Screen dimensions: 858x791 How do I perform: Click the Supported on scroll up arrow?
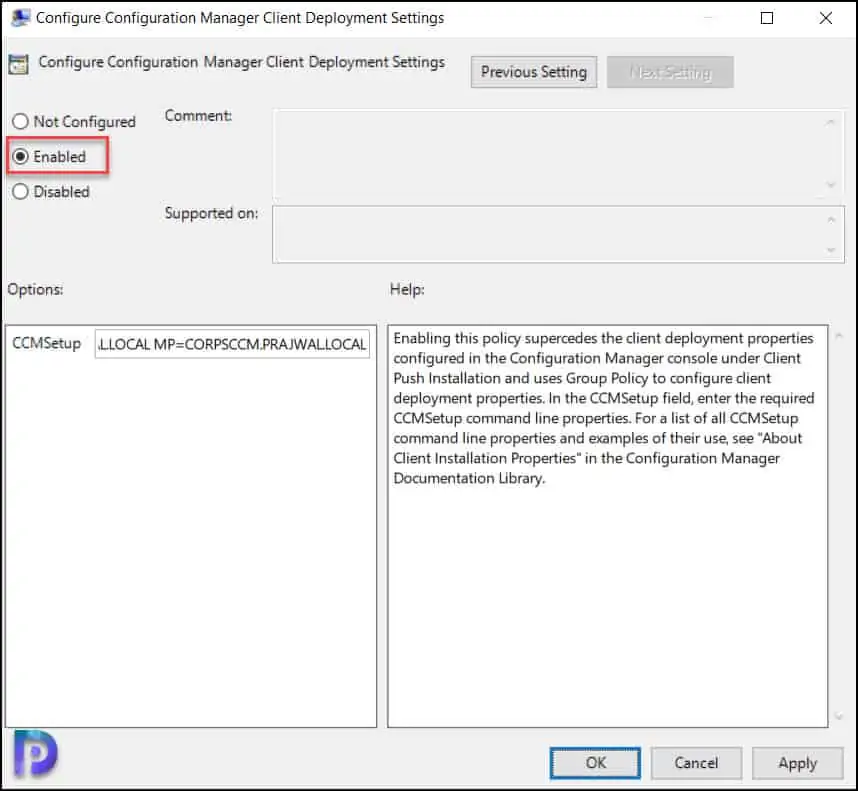(830, 220)
